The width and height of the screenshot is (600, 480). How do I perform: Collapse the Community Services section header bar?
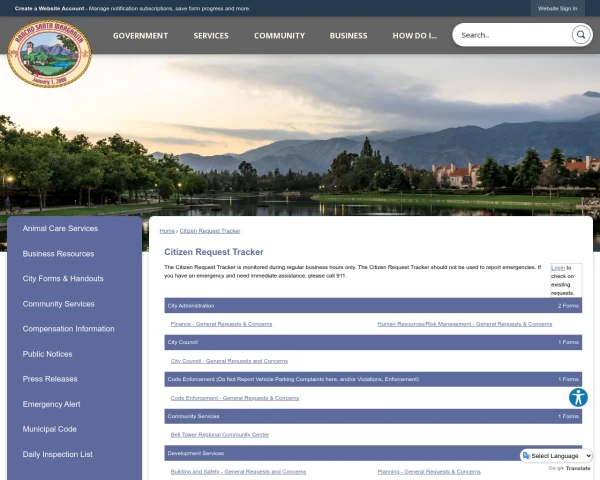tap(373, 416)
